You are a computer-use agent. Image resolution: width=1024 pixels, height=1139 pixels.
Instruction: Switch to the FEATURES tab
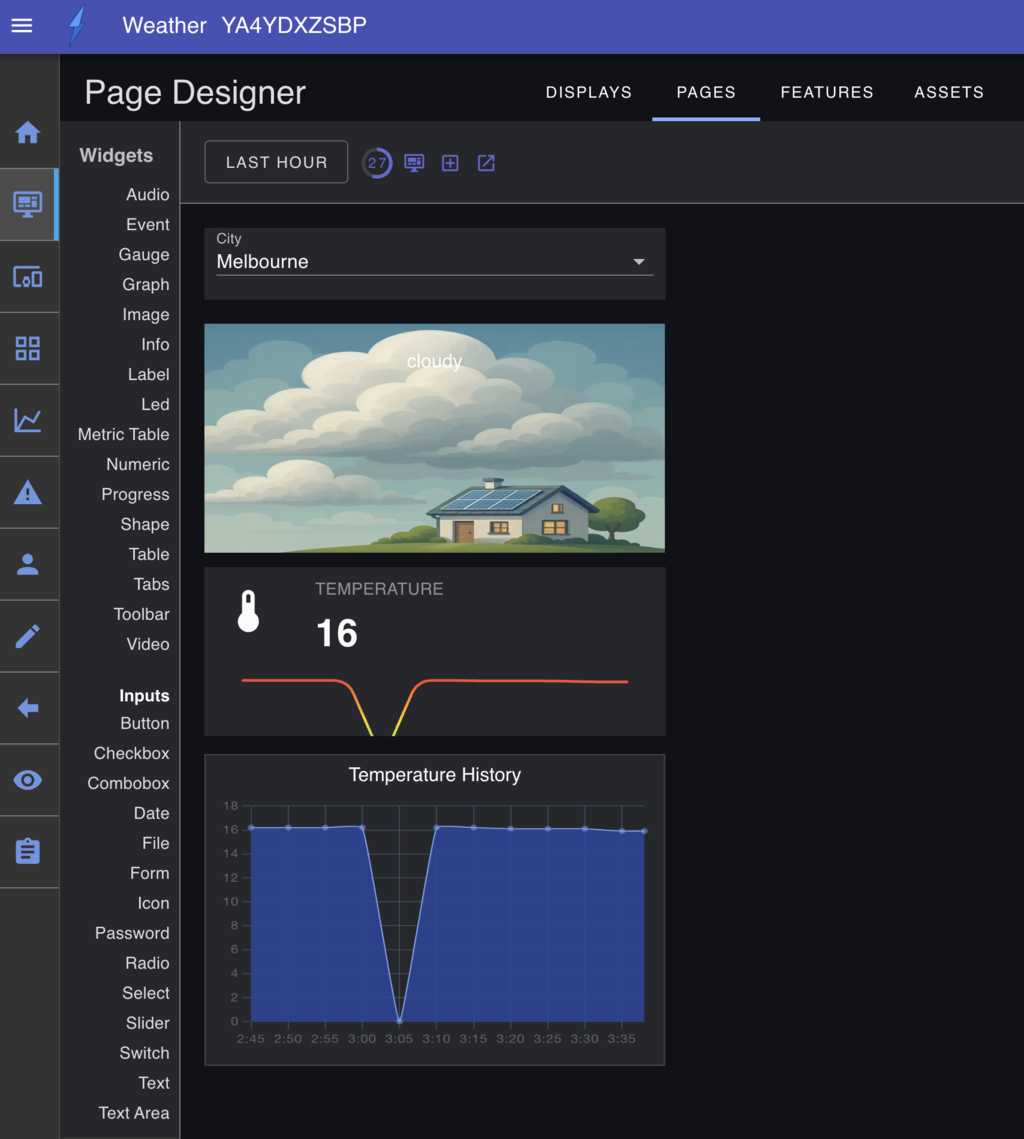(x=826, y=92)
